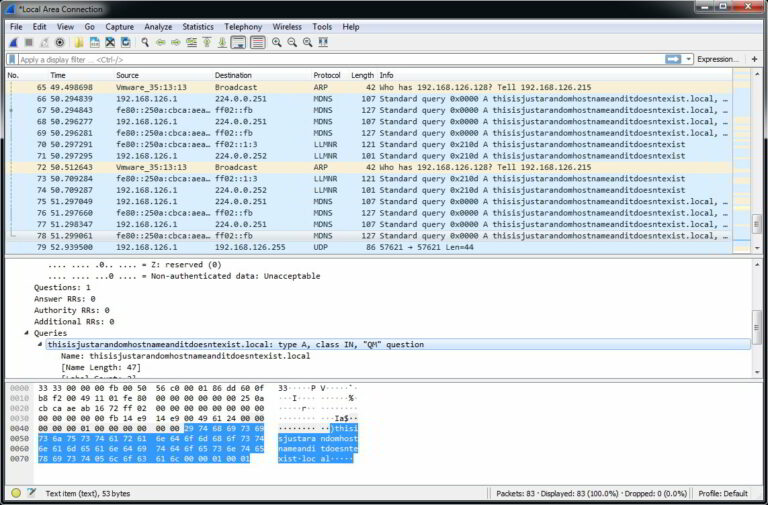
Task: Open the Wireless menu
Action: (287, 27)
